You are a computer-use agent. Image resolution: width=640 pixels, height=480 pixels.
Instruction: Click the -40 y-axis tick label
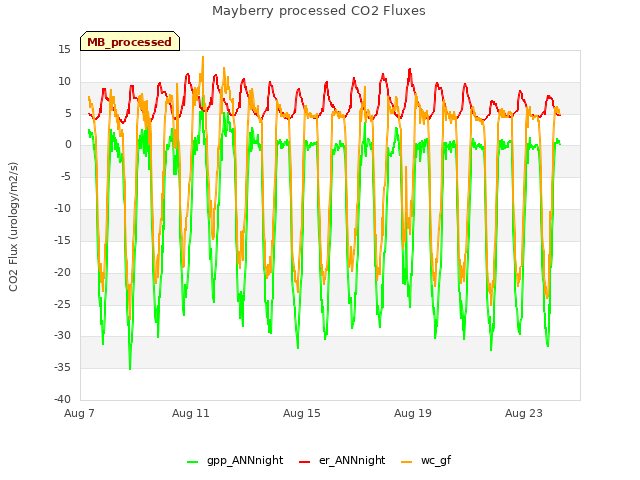63,399
